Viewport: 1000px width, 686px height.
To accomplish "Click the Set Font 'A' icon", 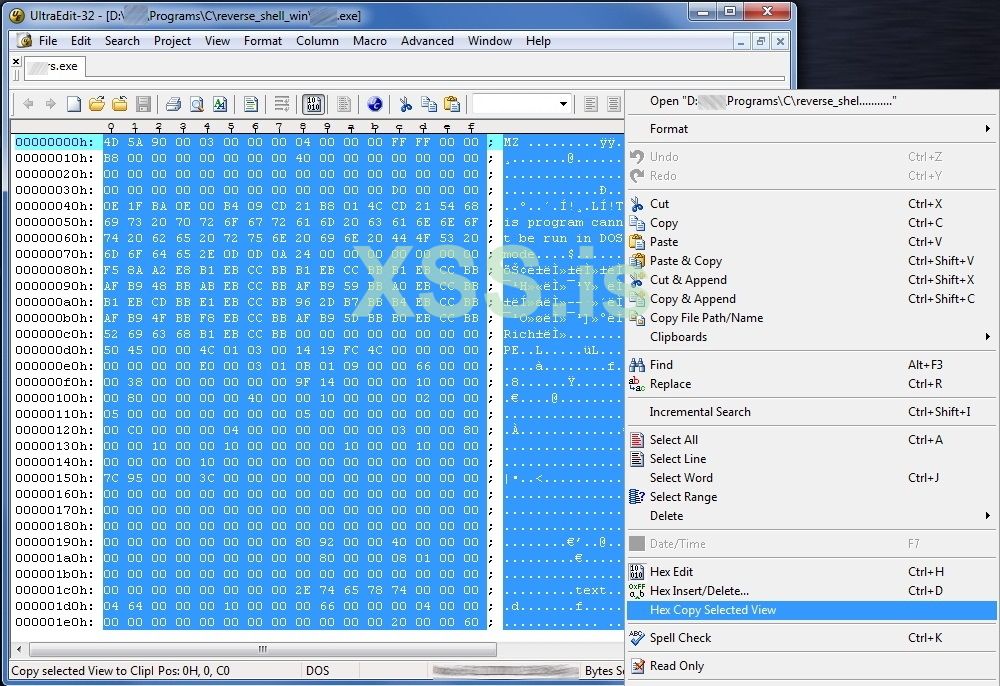I will [x=219, y=104].
